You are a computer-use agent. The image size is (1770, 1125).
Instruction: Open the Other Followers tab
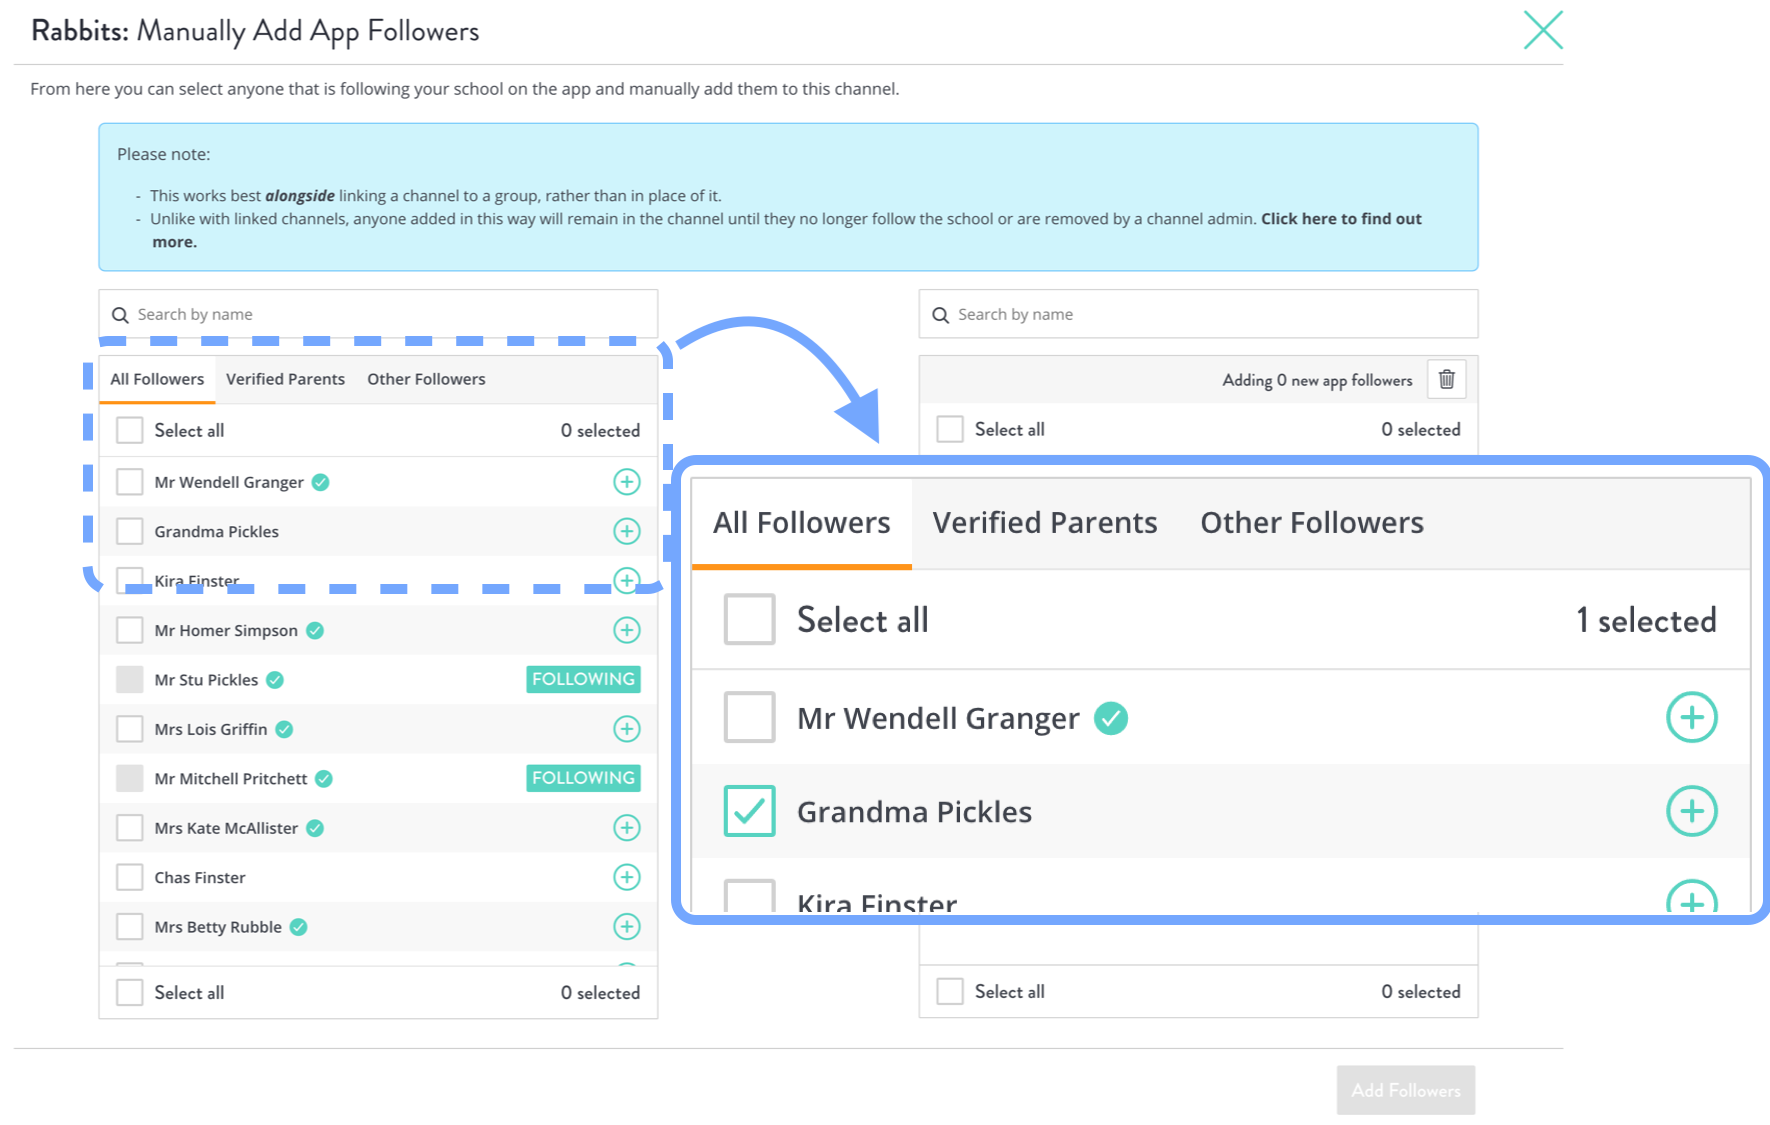(426, 379)
